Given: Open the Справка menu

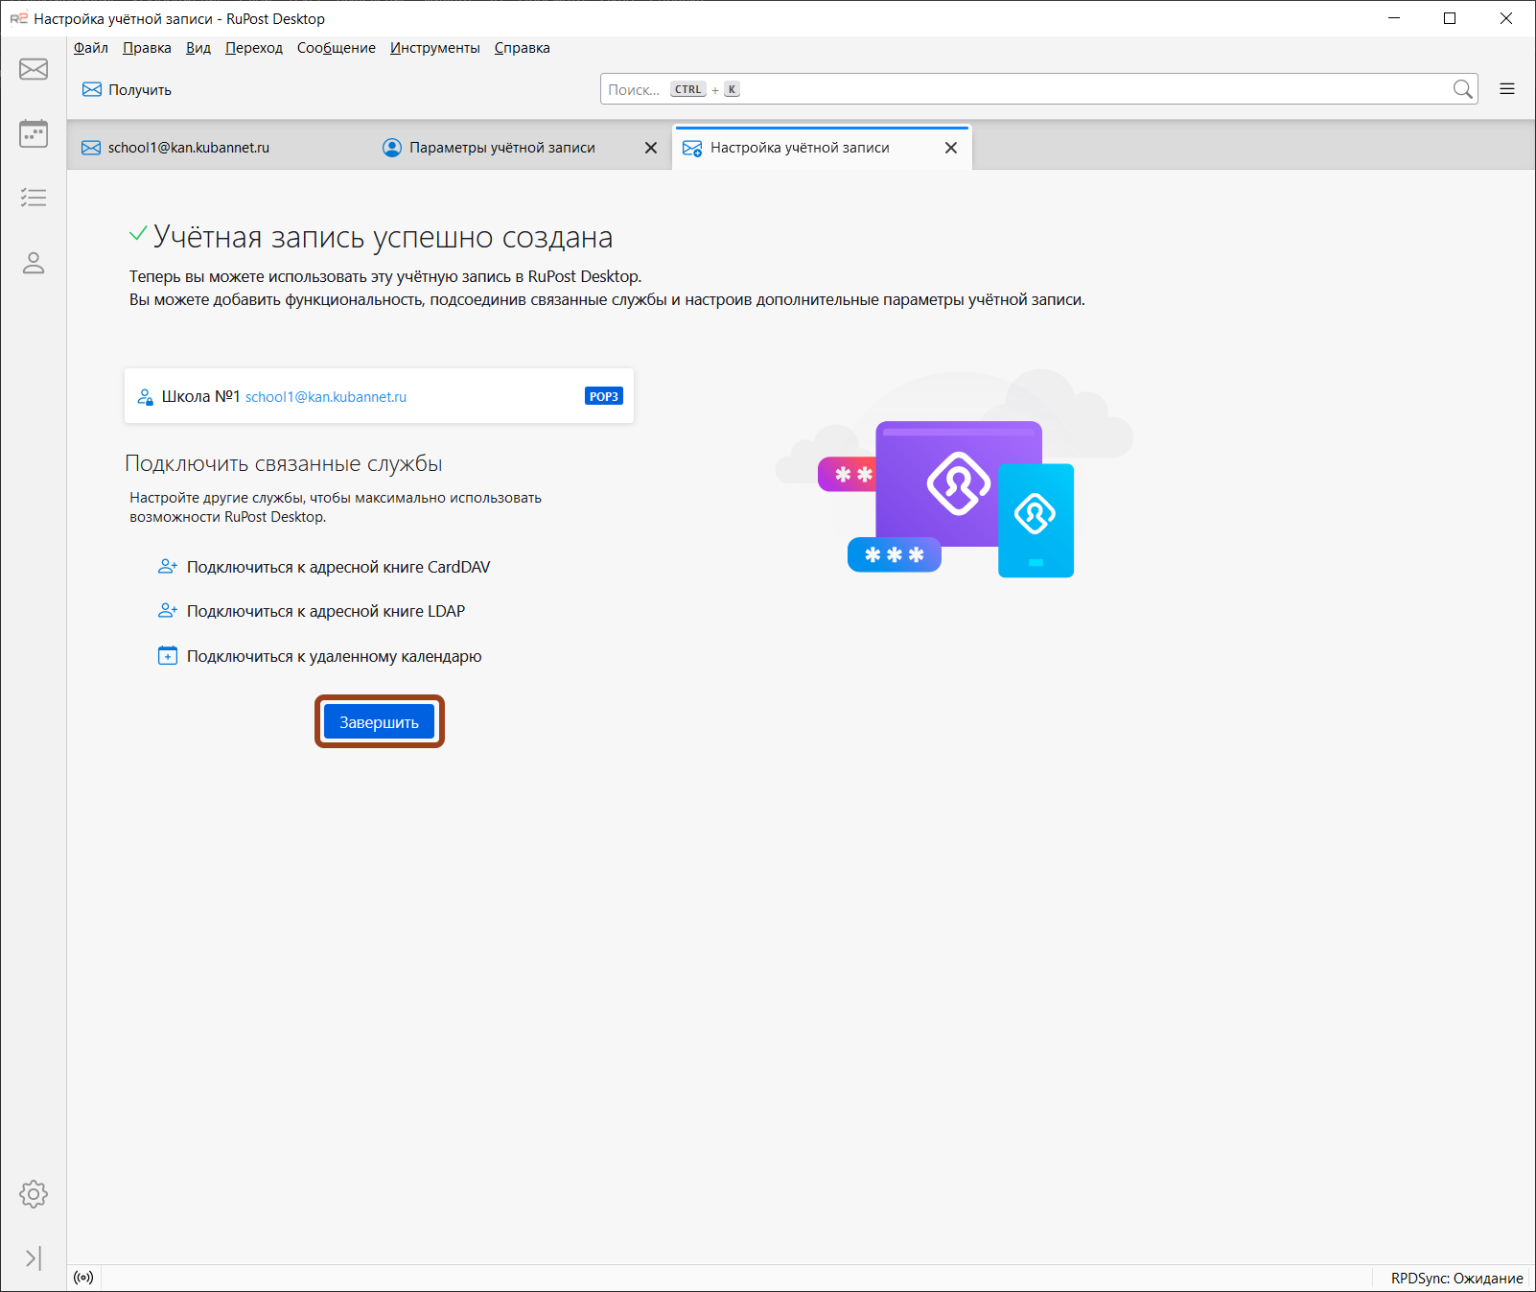Looking at the screenshot, I should pos(522,48).
